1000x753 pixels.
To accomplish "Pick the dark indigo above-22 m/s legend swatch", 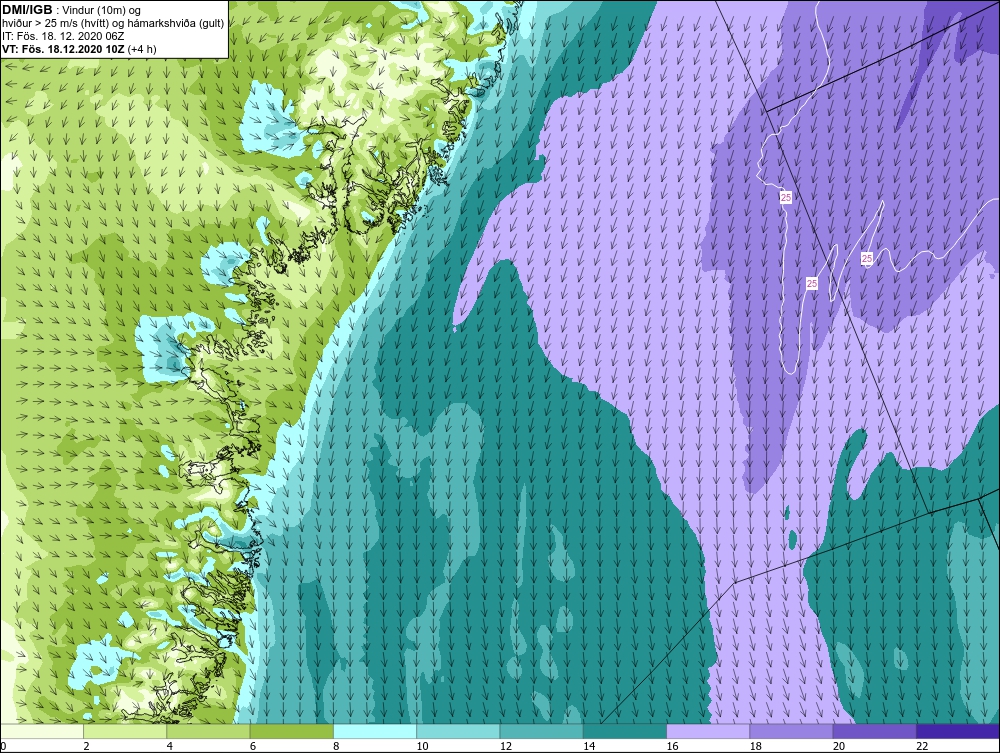I will coord(958,731).
